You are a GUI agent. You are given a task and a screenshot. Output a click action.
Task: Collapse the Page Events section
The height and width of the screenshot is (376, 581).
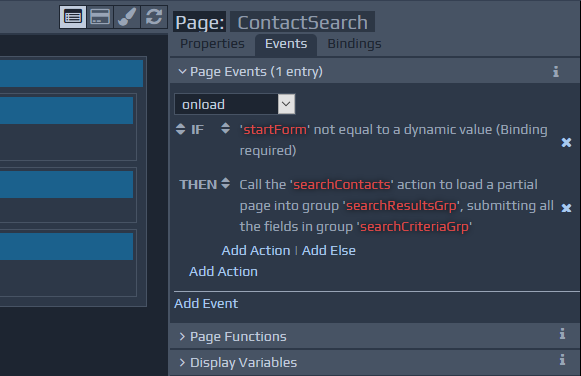click(x=182, y=71)
